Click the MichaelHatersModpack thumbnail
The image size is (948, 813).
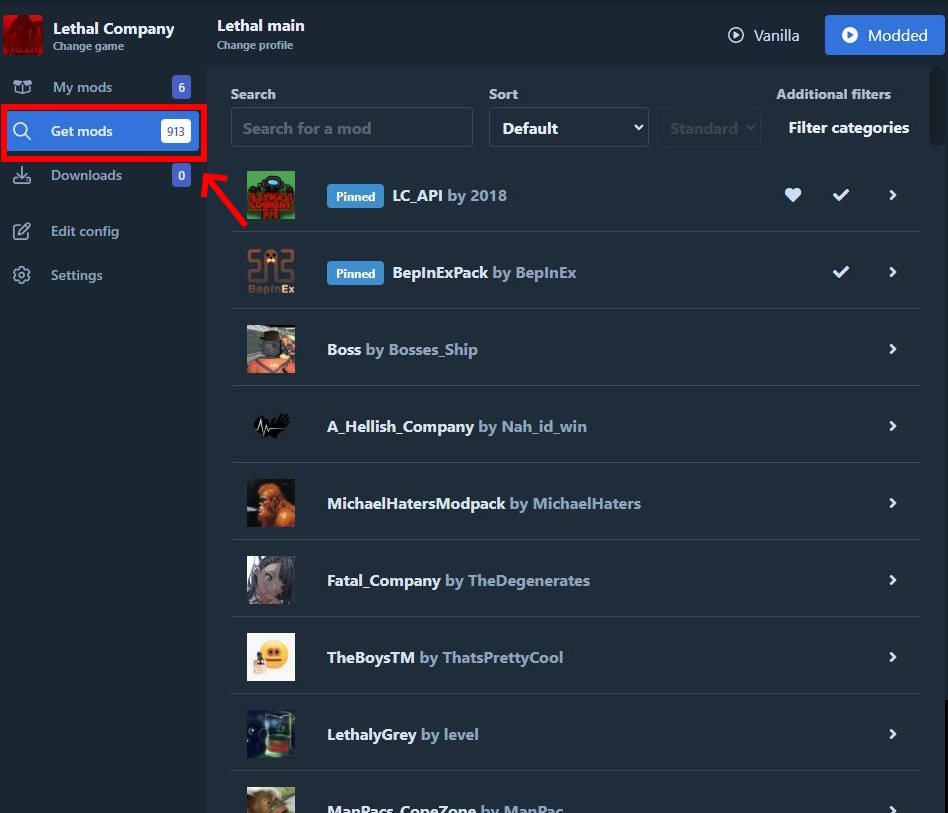tap(271, 503)
